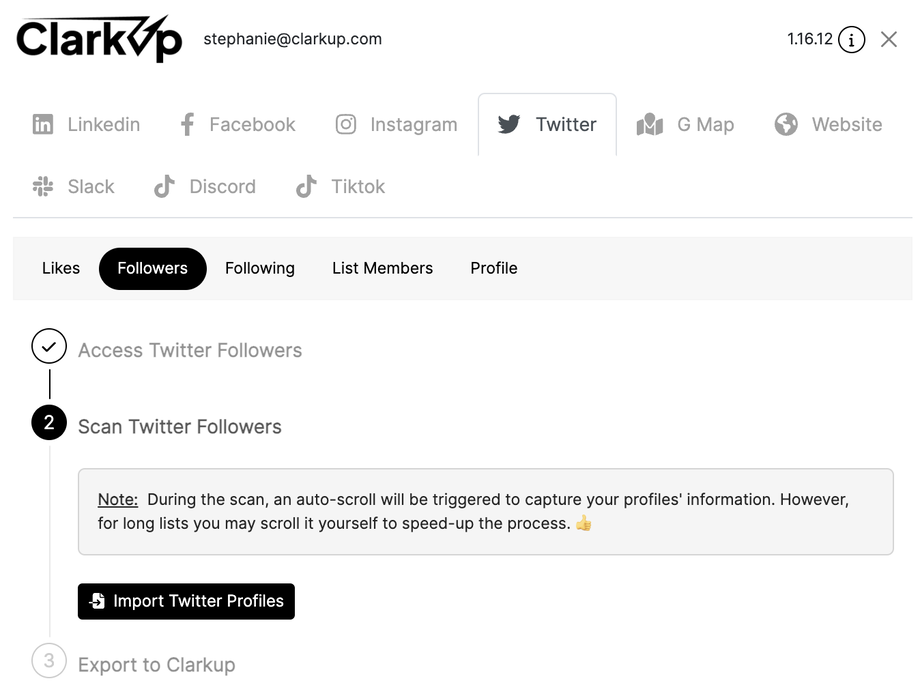
Task: Open the Website globe icon
Action: coord(786,125)
